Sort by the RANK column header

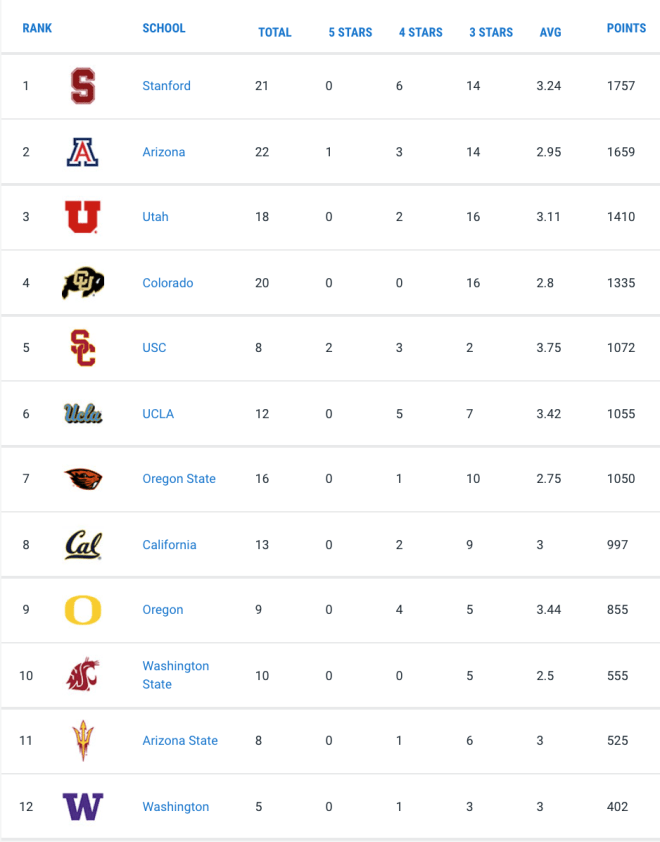pos(37,28)
